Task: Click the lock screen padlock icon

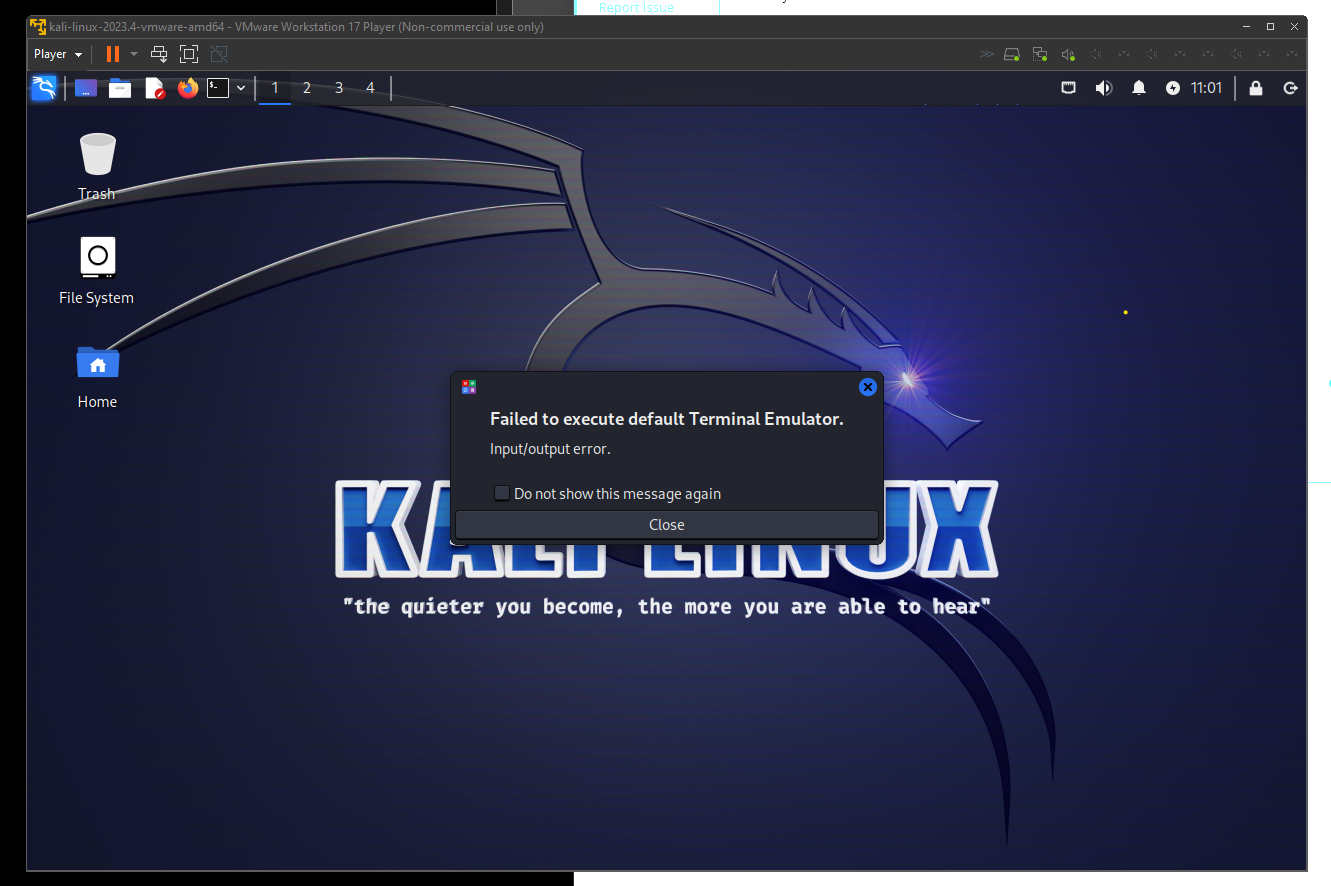Action: tap(1257, 88)
